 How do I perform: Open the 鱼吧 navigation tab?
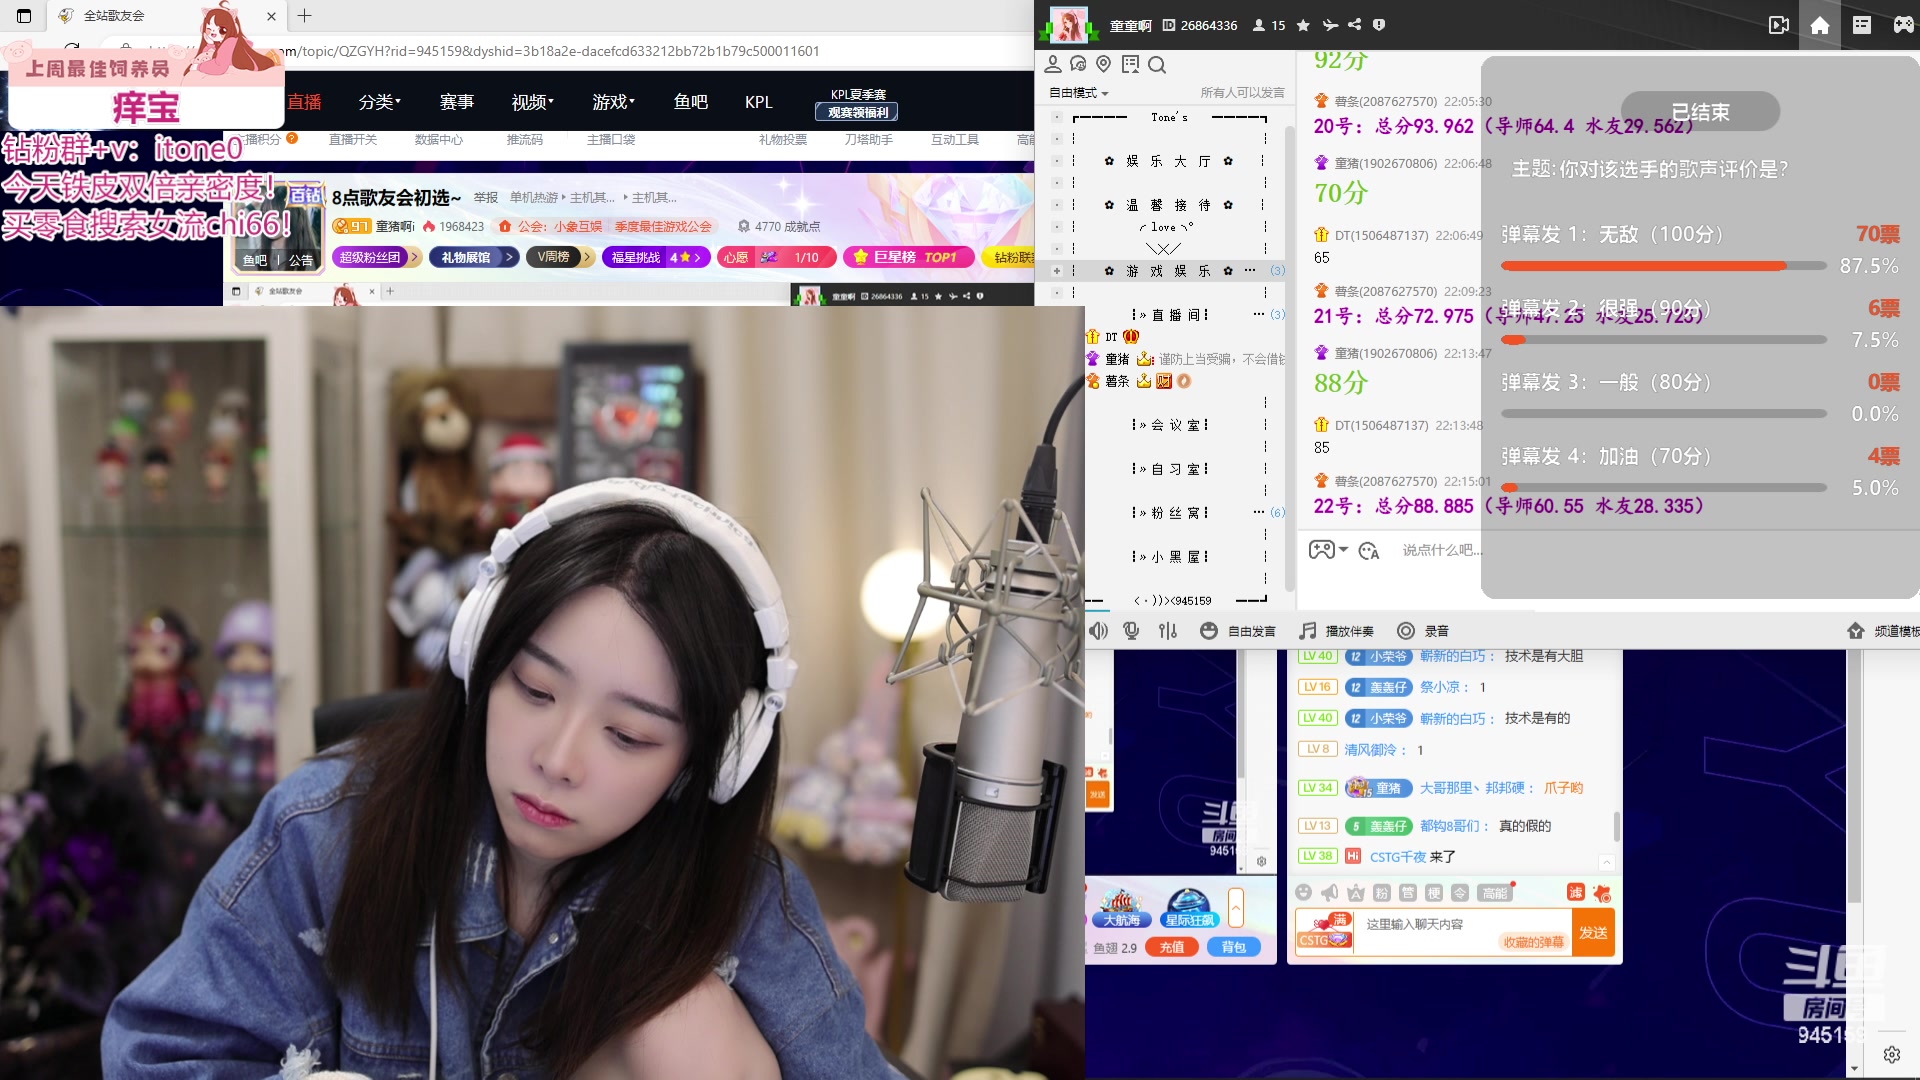click(x=690, y=102)
